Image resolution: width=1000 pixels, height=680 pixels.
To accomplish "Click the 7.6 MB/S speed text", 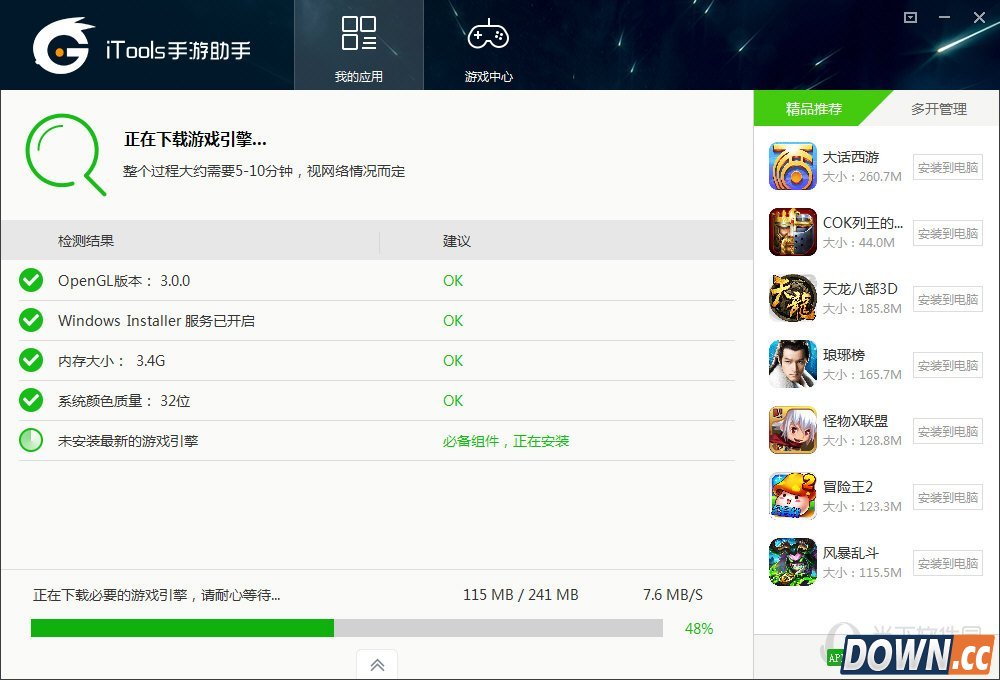I will (x=673, y=595).
